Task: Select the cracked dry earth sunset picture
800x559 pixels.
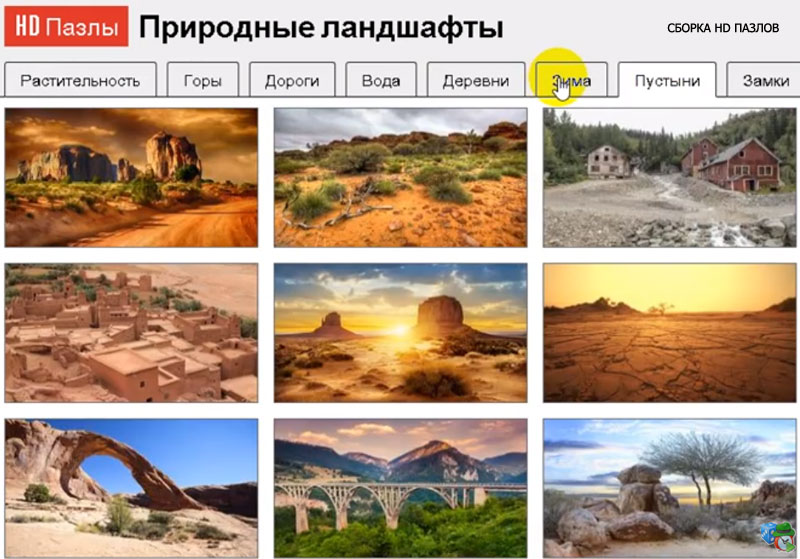Action: [669, 333]
